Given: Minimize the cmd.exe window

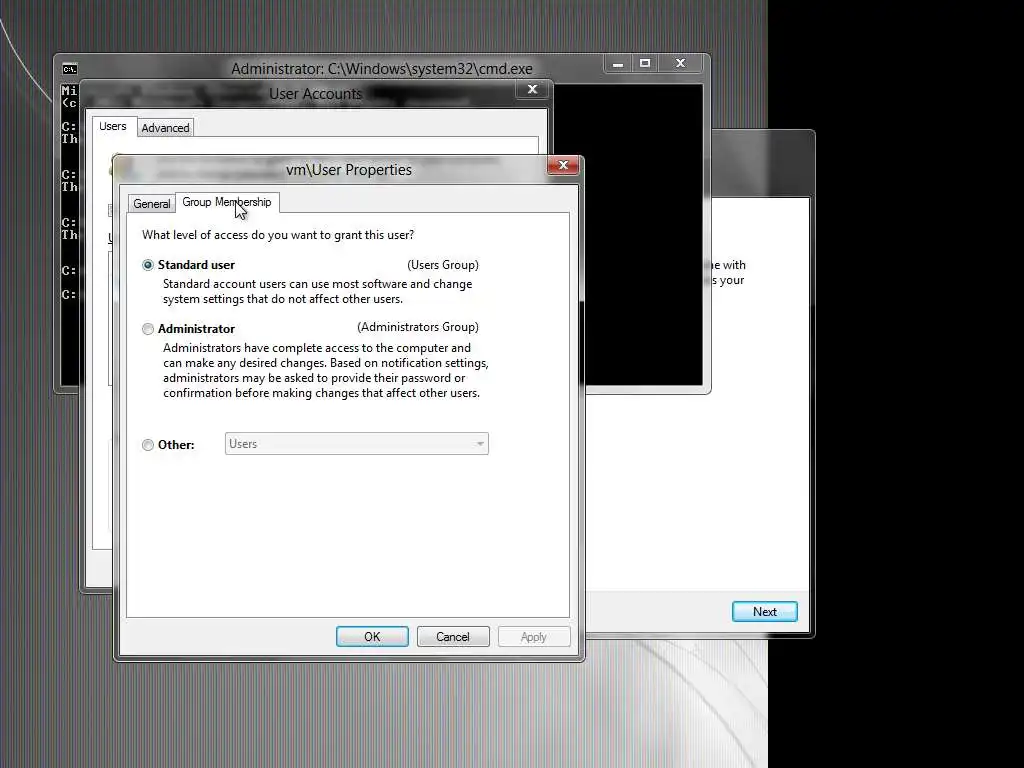Looking at the screenshot, I should point(618,63).
